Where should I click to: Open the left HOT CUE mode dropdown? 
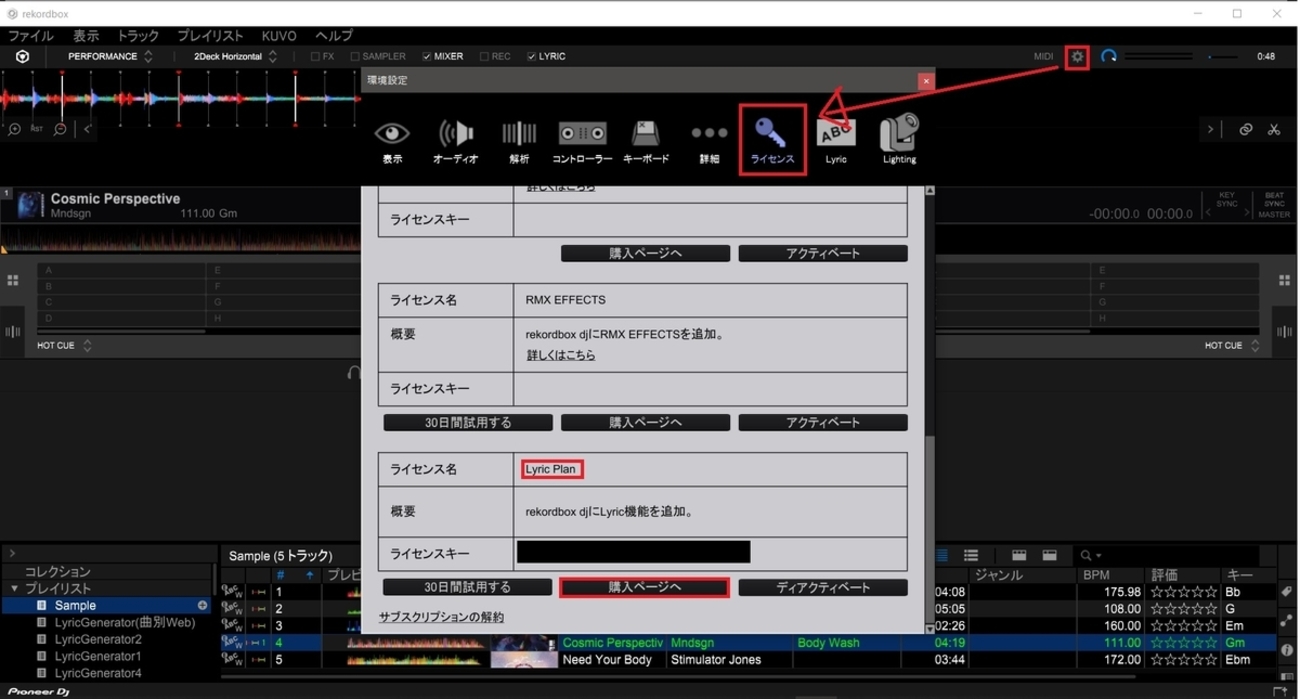coord(64,346)
